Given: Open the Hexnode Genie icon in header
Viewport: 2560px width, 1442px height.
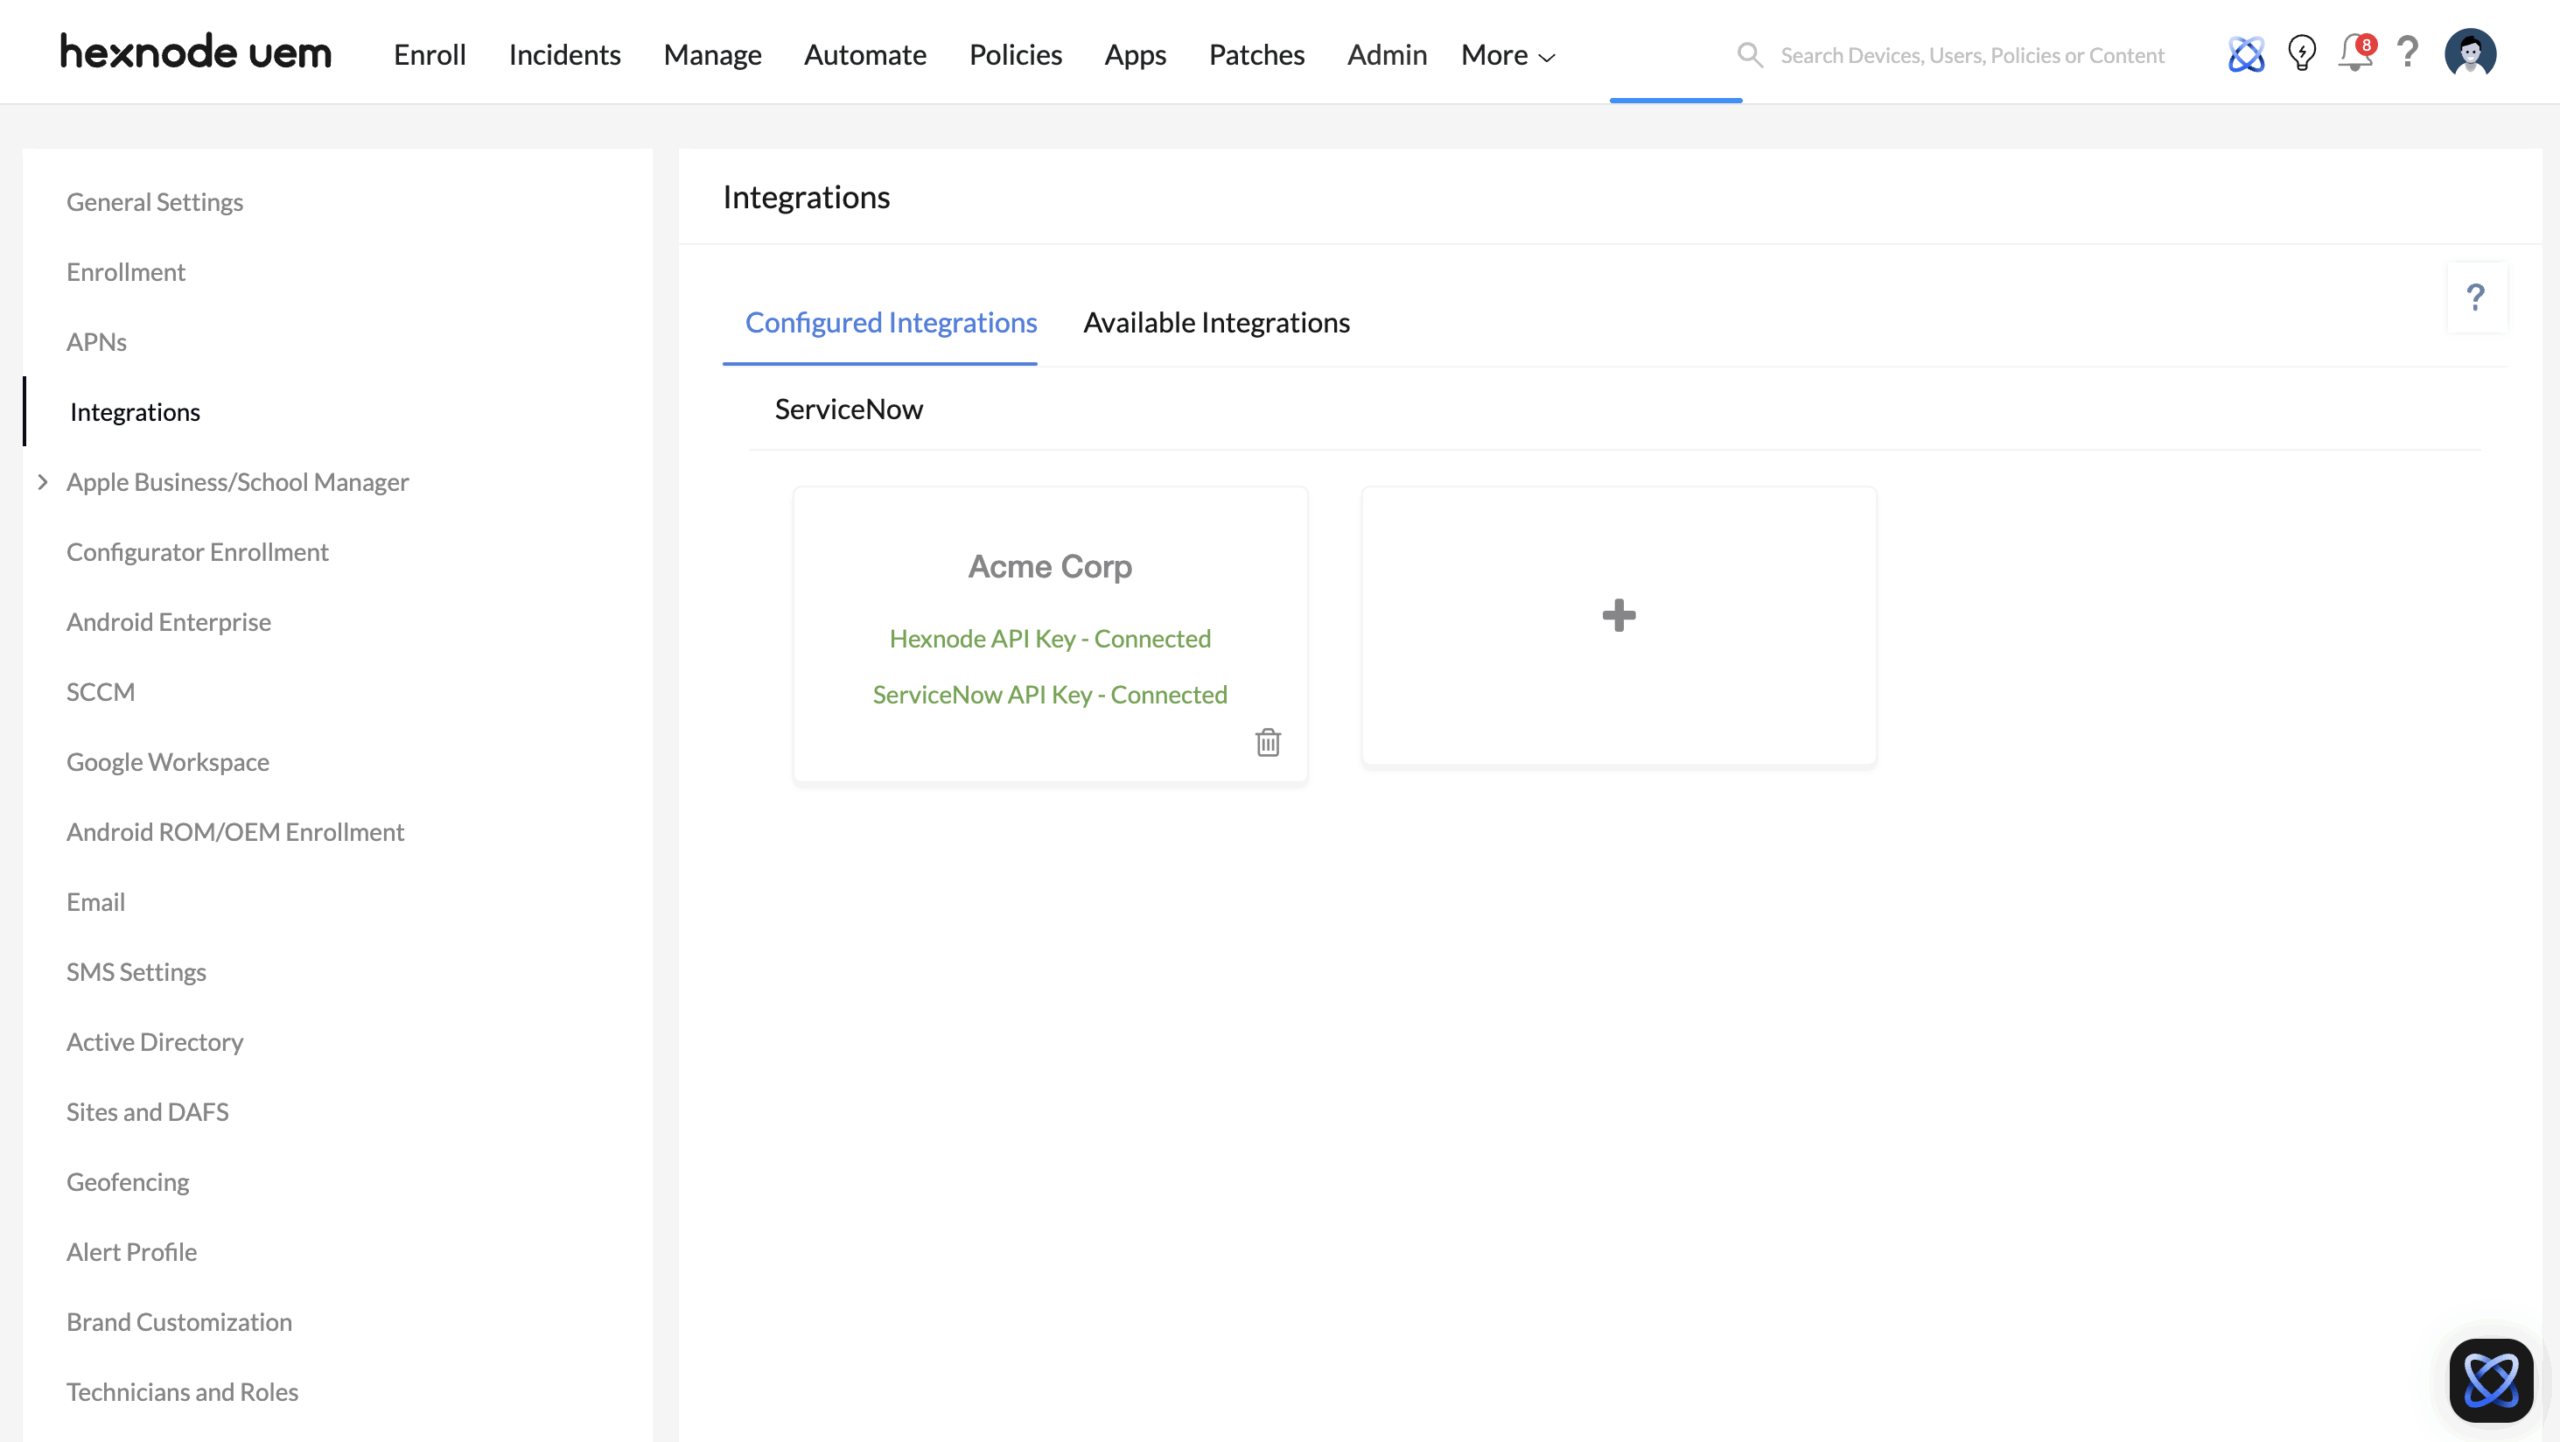Looking at the screenshot, I should point(2245,54).
